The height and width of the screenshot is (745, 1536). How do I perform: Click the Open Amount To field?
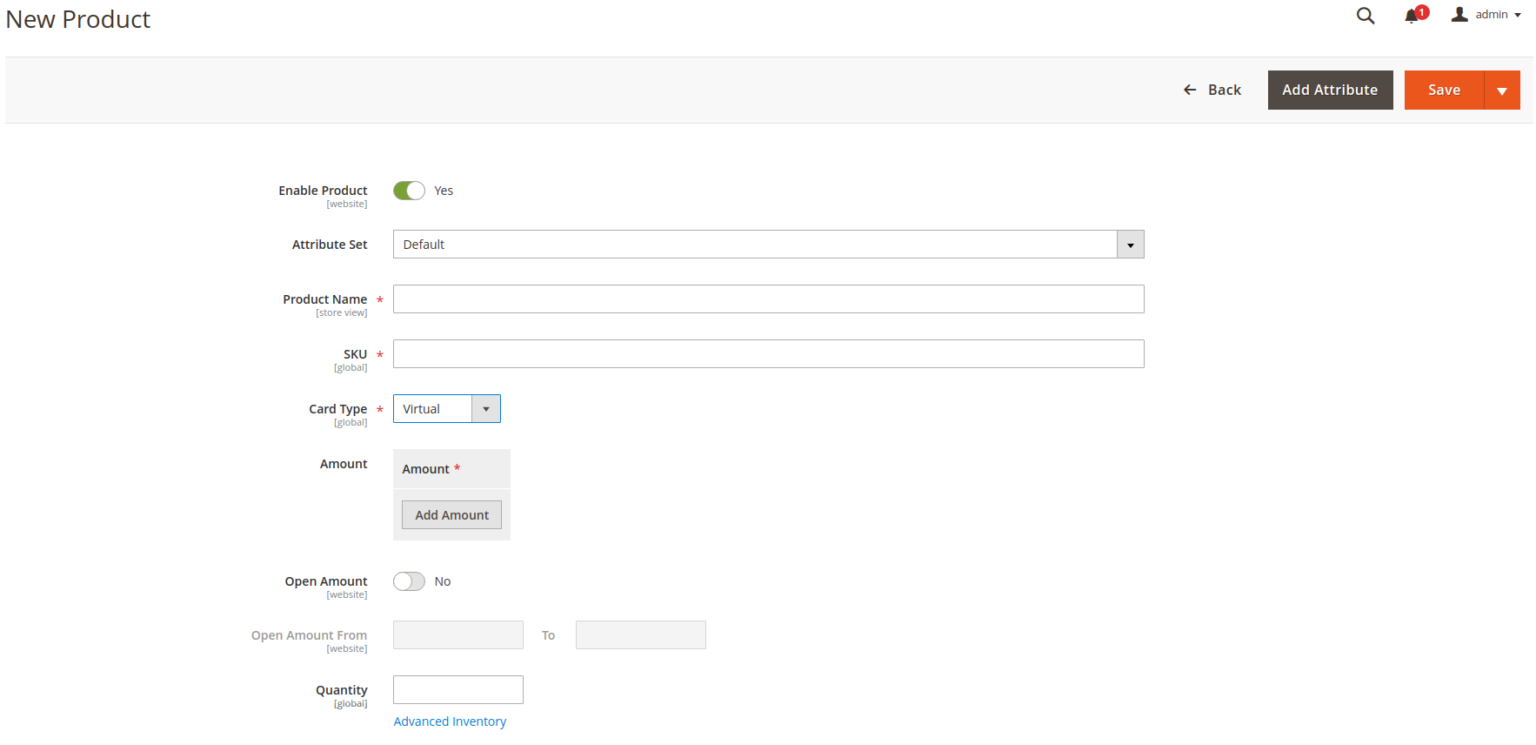tap(641, 635)
